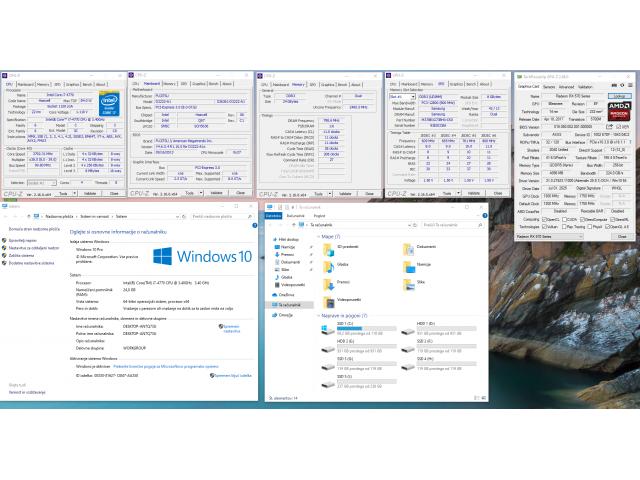Open Socket selection dropdown in CPU-Z CPU window
The width and height of the screenshot is (640, 480).
[41, 183]
